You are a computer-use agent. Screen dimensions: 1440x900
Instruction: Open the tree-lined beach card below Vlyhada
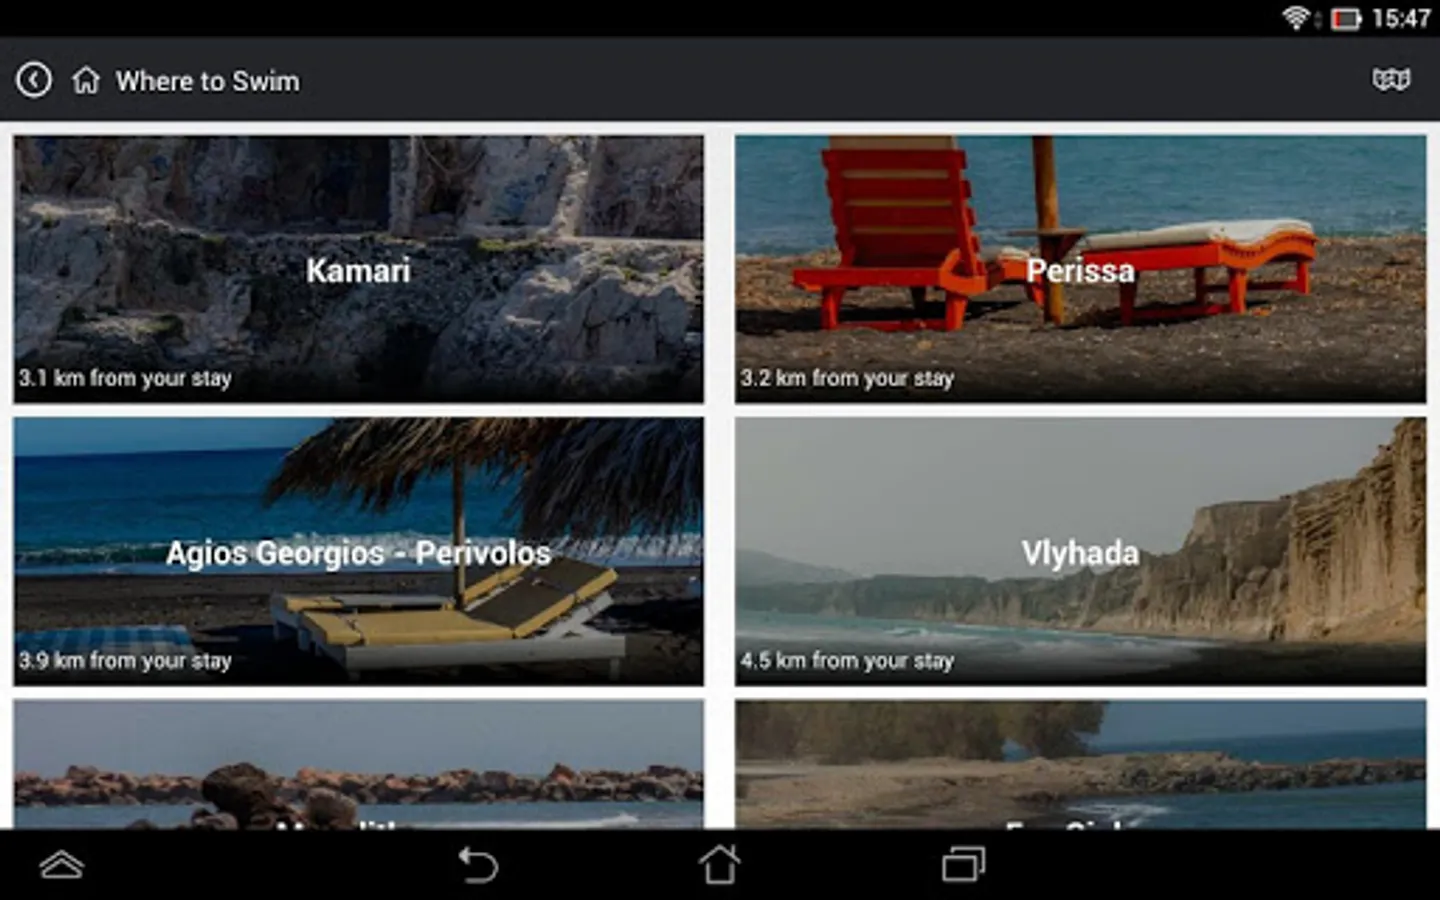coord(1081,764)
